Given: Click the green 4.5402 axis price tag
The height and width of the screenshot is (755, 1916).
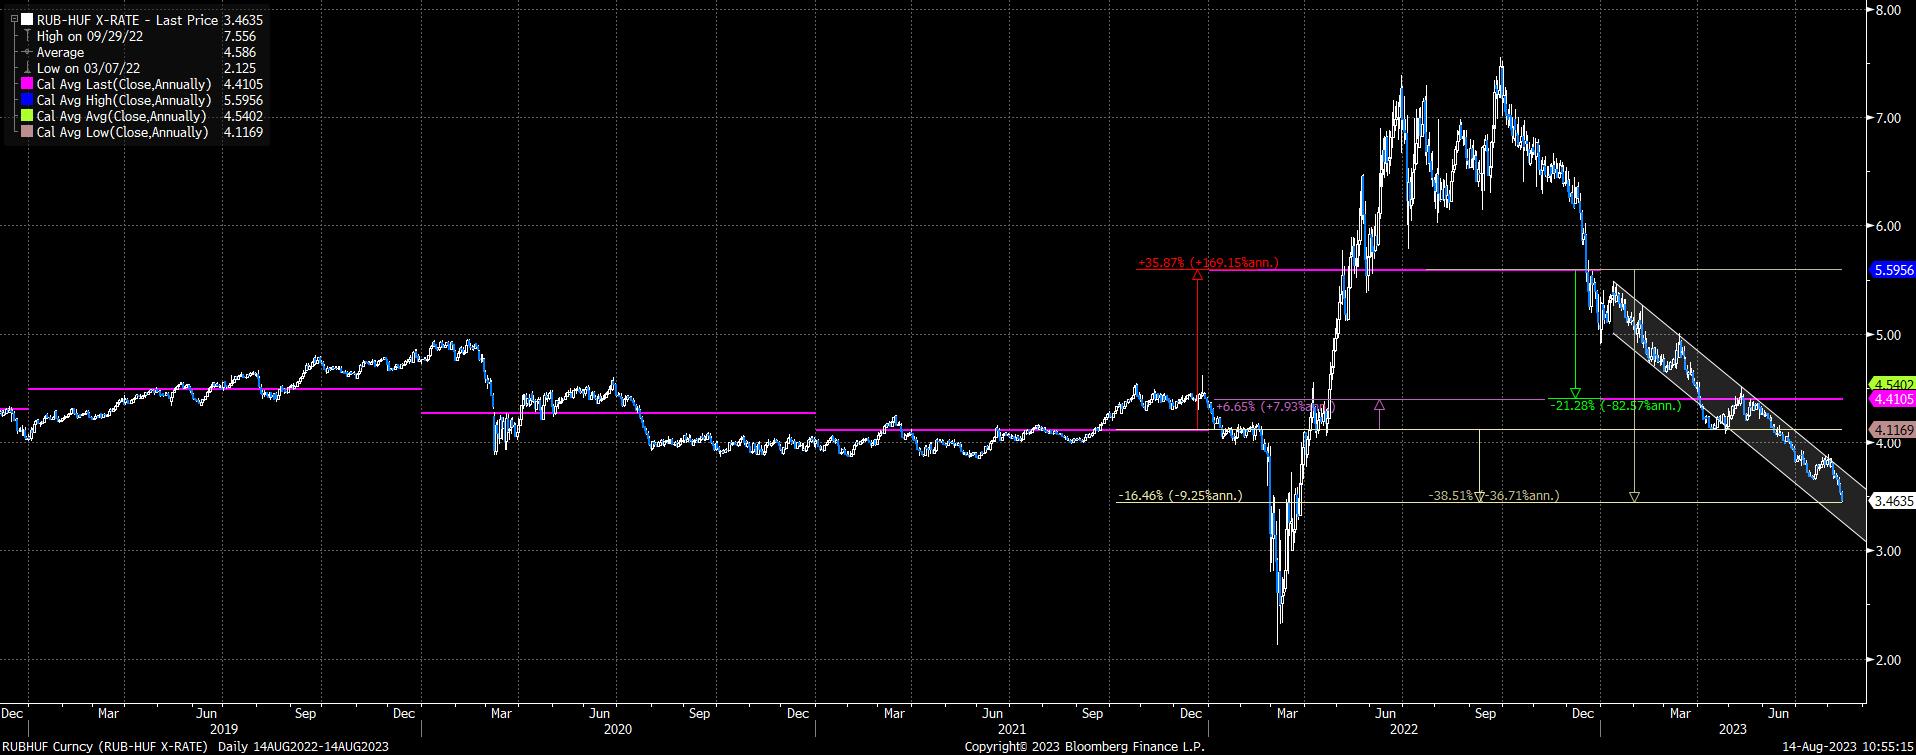Looking at the screenshot, I should pos(1891,384).
